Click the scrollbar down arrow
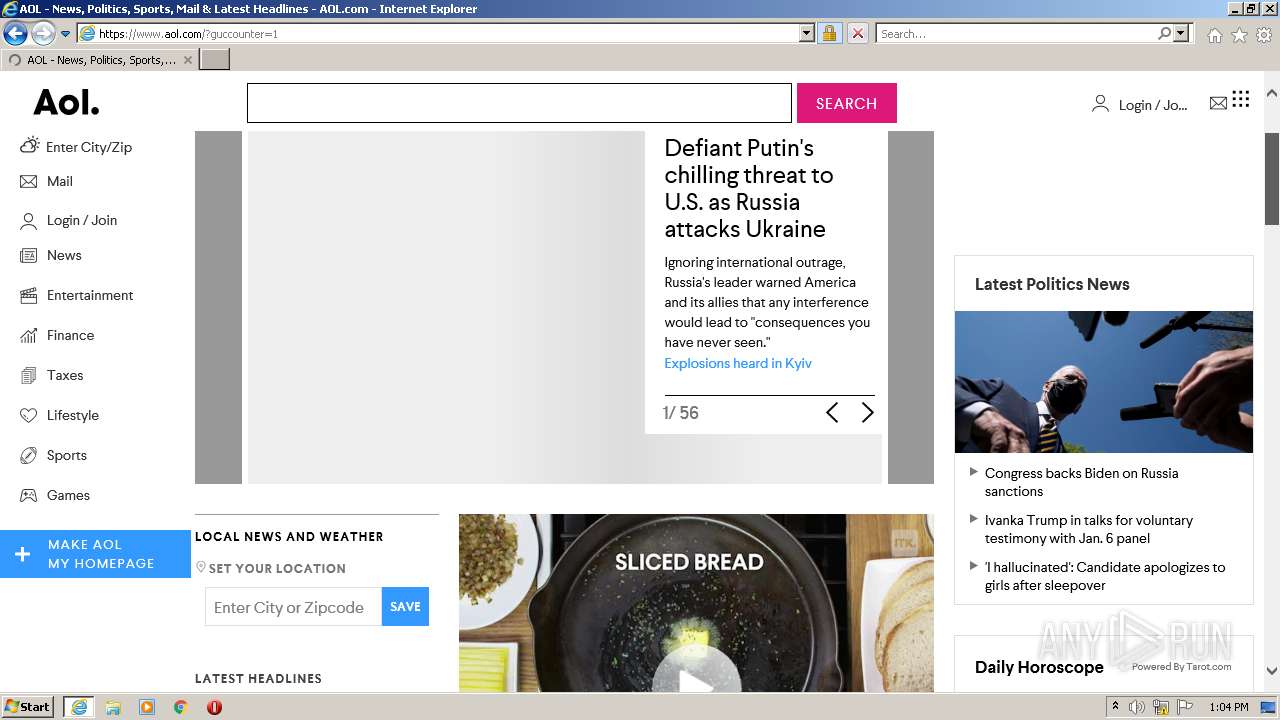1280x720 pixels. (x=1272, y=671)
